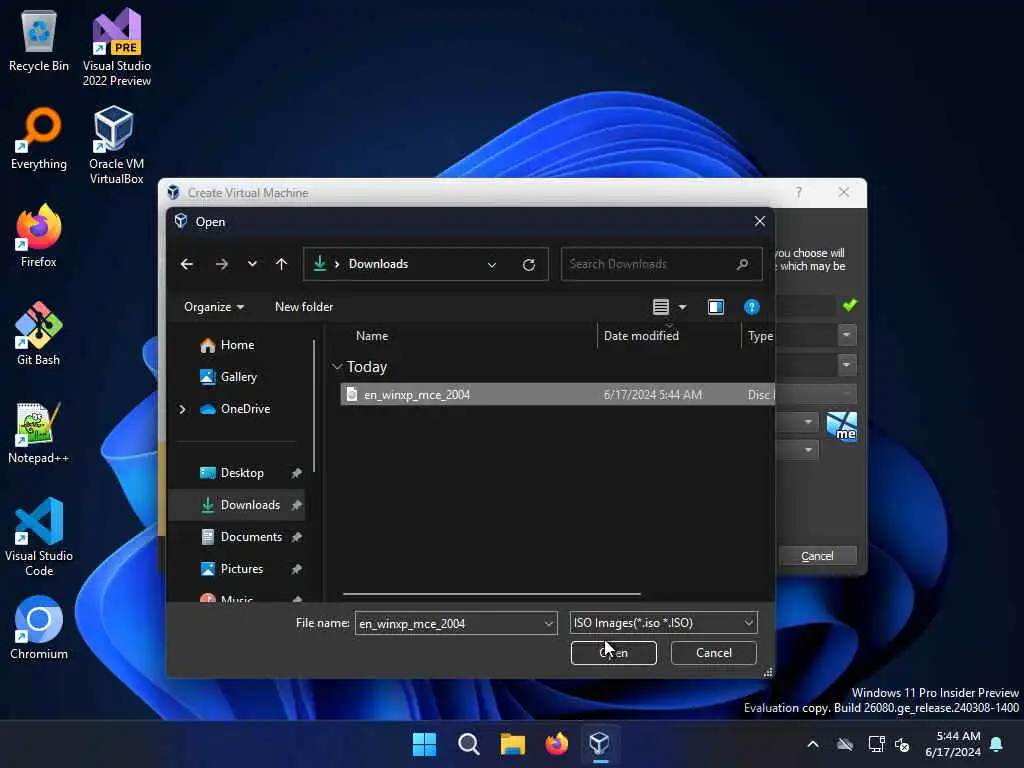Open the Recycle Bin desktop icon
1024x768 pixels.
(39, 41)
